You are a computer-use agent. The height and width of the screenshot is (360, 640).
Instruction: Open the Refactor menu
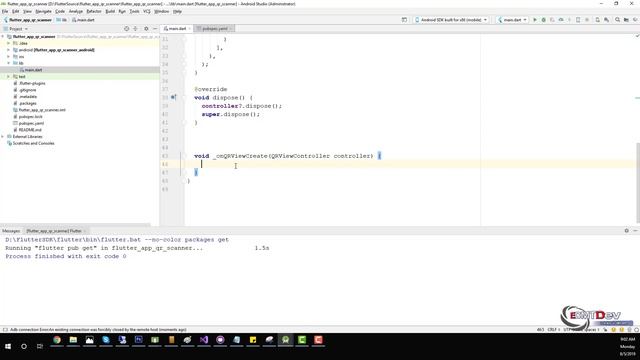(94, 11)
